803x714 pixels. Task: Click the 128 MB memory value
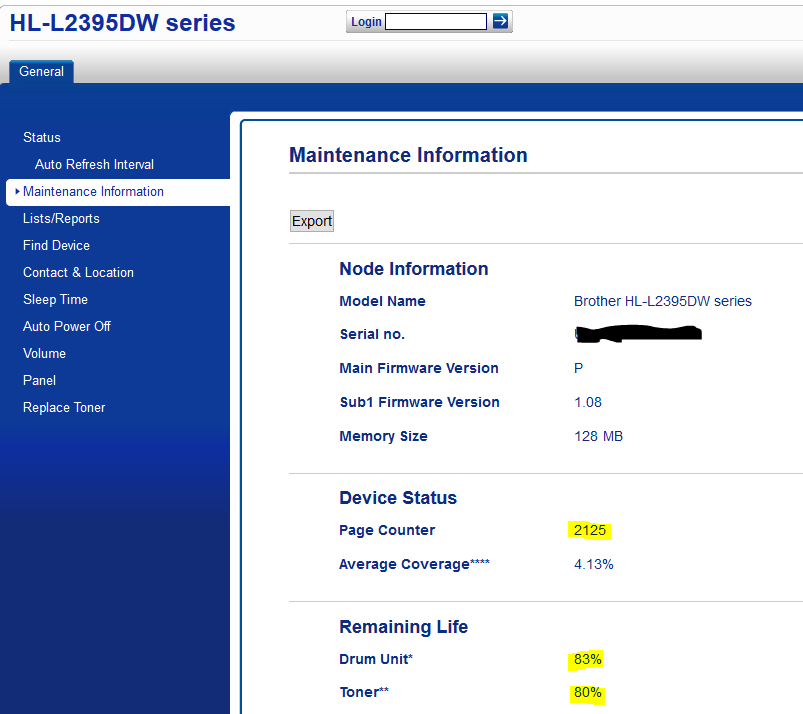[598, 436]
